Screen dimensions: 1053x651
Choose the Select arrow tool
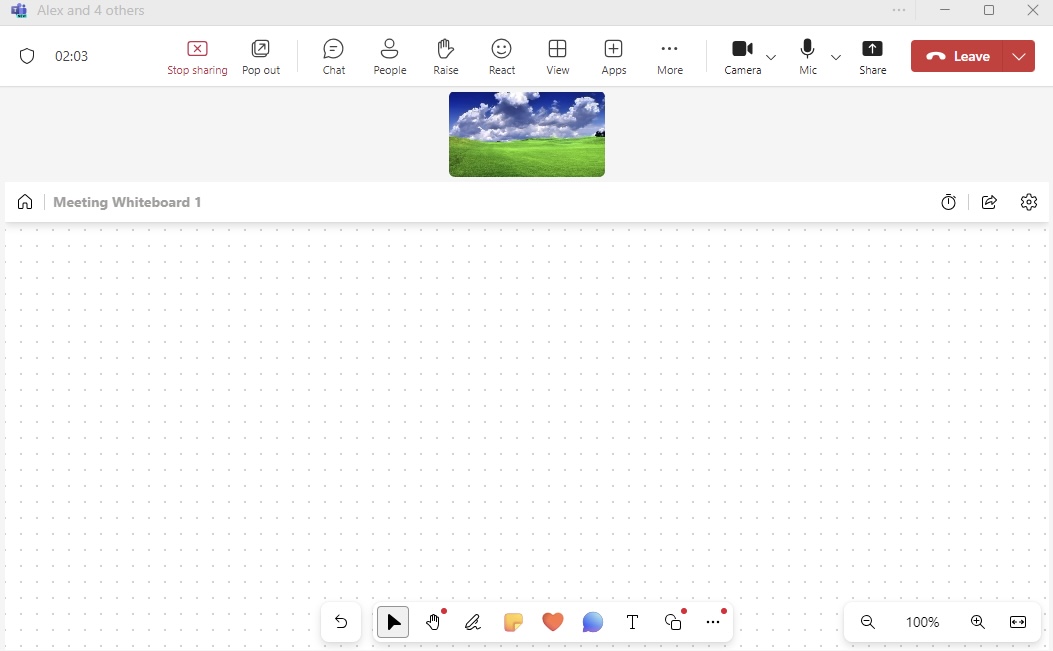pos(393,622)
